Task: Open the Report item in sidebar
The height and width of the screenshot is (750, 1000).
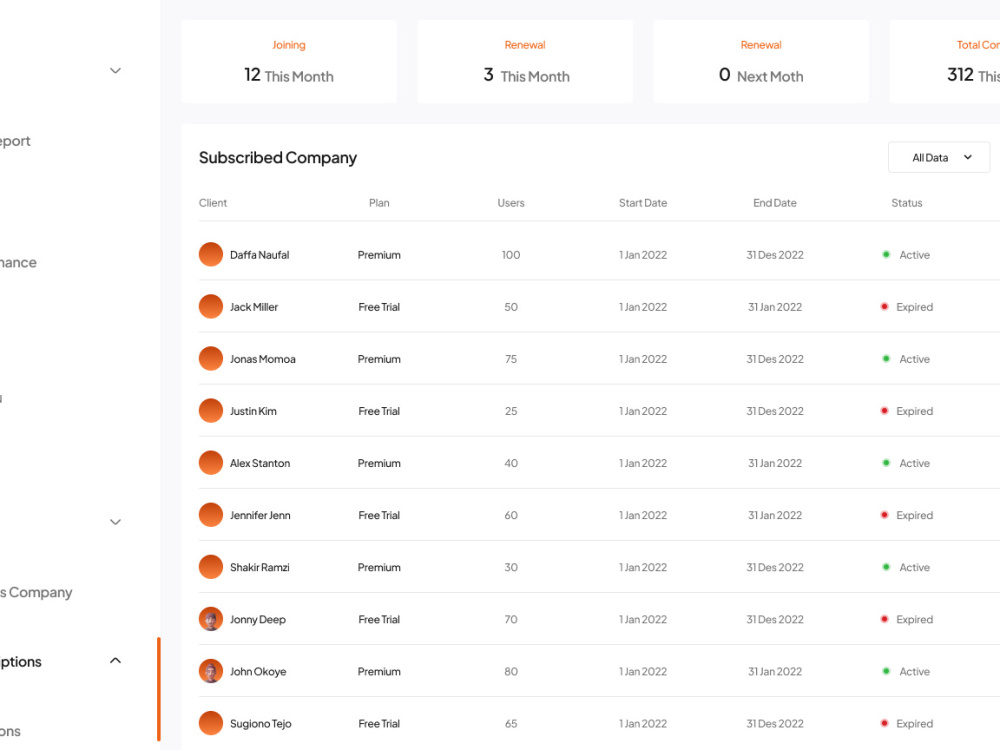Action: (15, 141)
